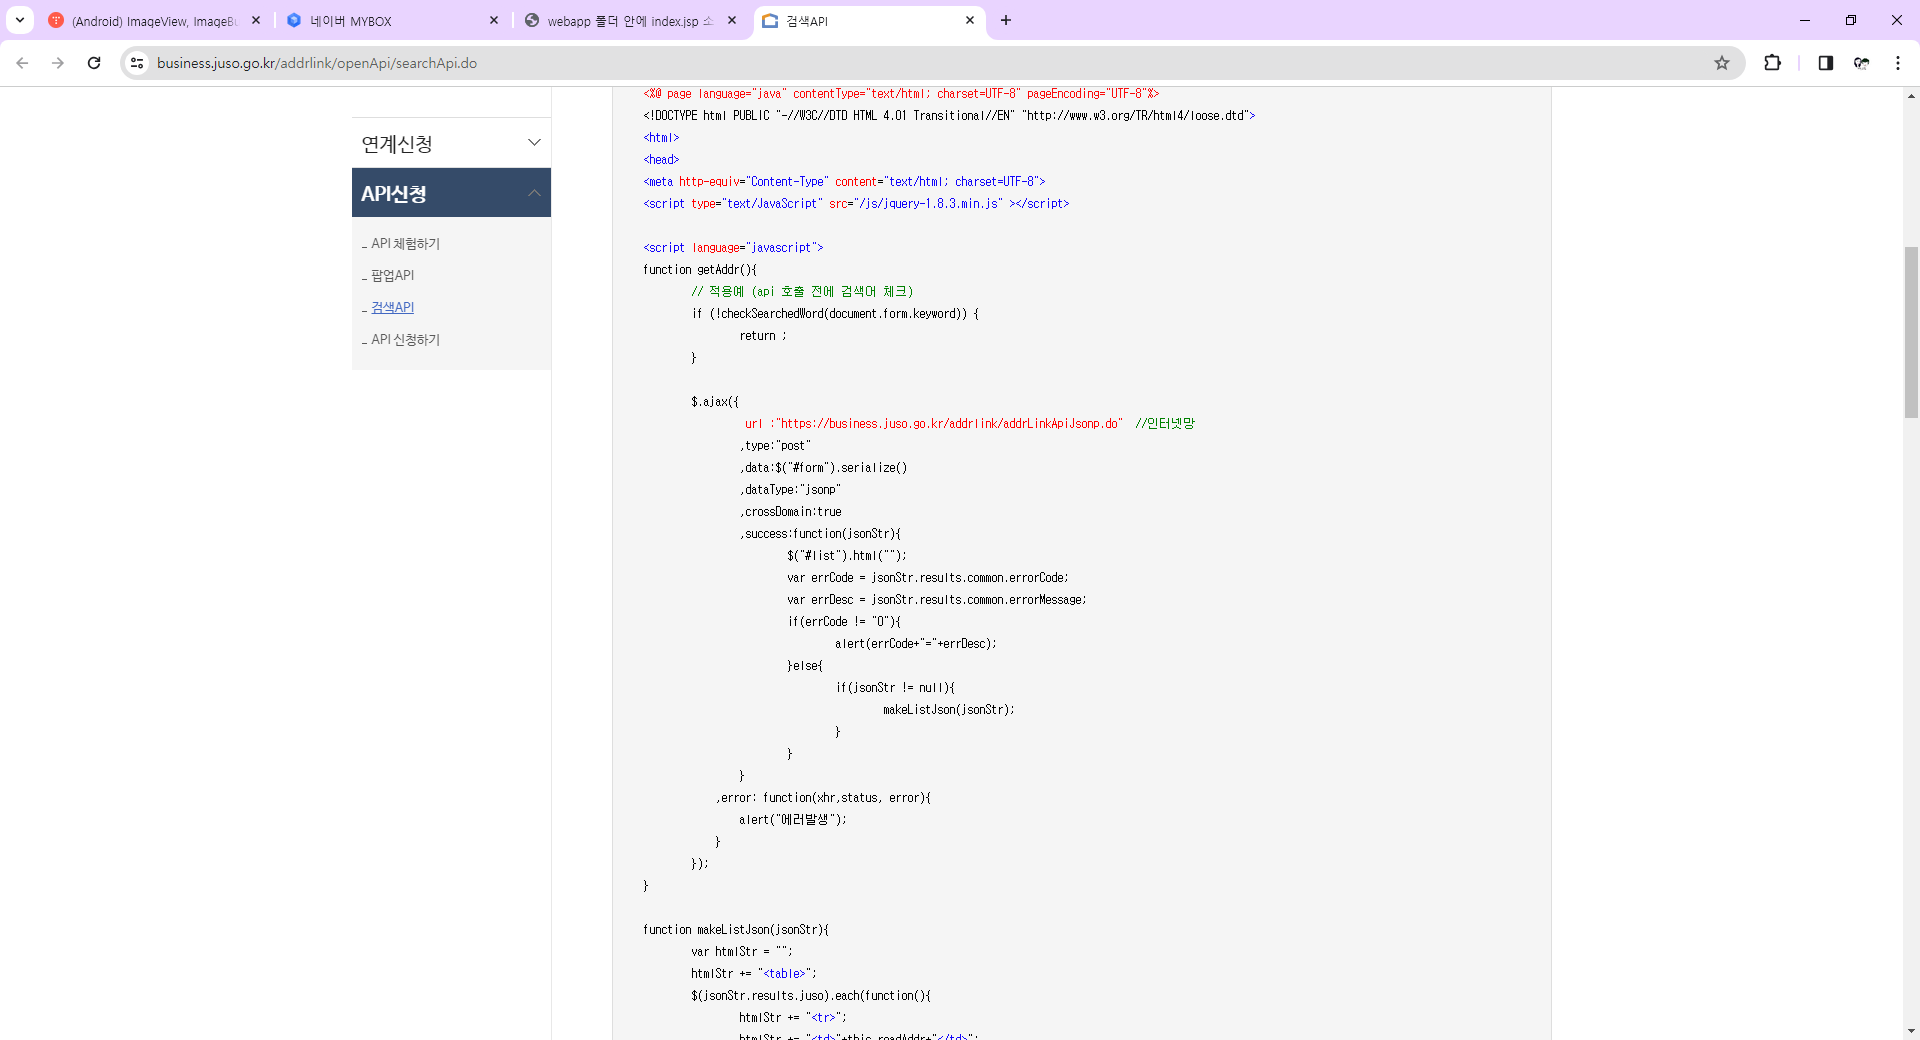Viewport: 1920px width, 1040px height.
Task: Click the alert("에러발생") code line
Action: [x=793, y=820]
